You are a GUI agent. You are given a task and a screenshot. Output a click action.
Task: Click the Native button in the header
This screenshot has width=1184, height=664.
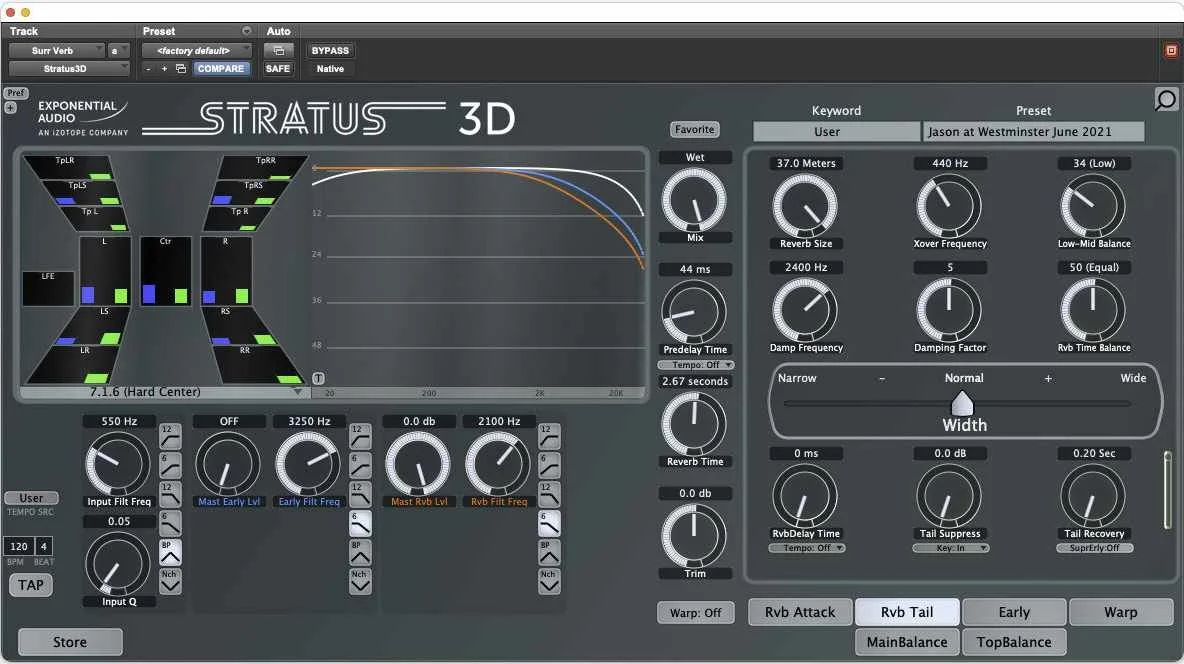click(x=330, y=69)
